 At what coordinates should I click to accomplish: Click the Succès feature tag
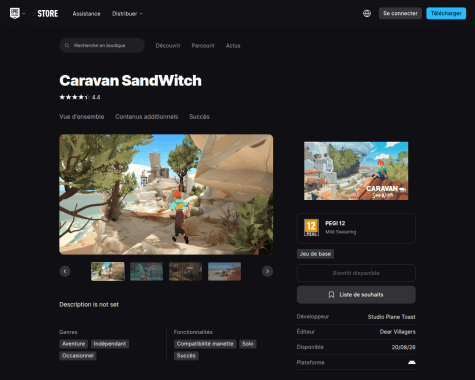(x=186, y=356)
